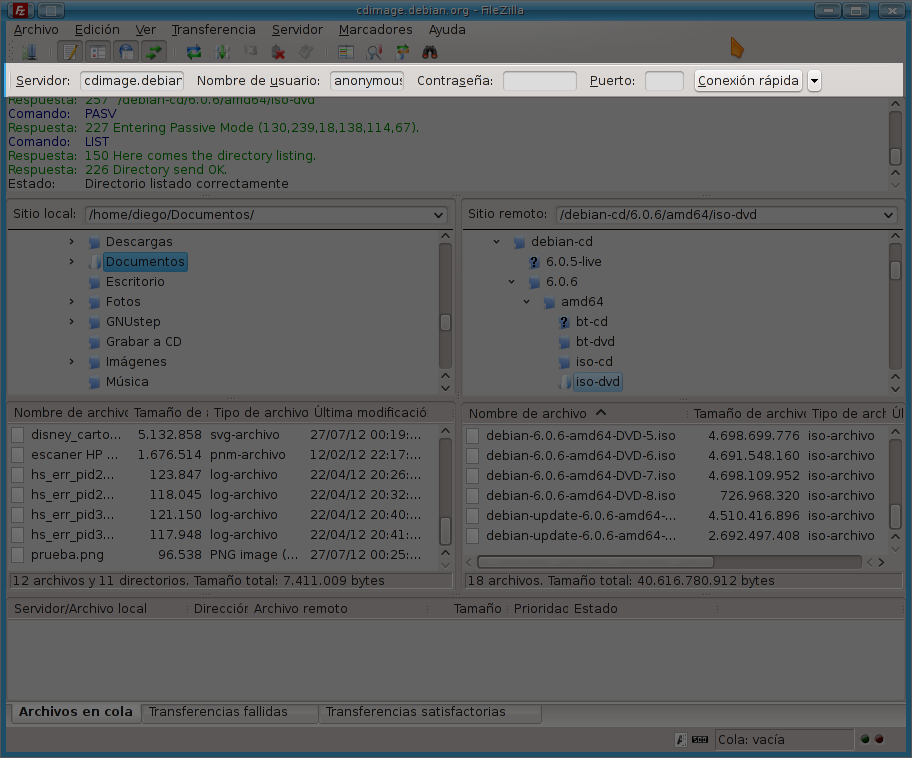Open the quick connect history dropdown

pyautogui.click(x=814, y=80)
